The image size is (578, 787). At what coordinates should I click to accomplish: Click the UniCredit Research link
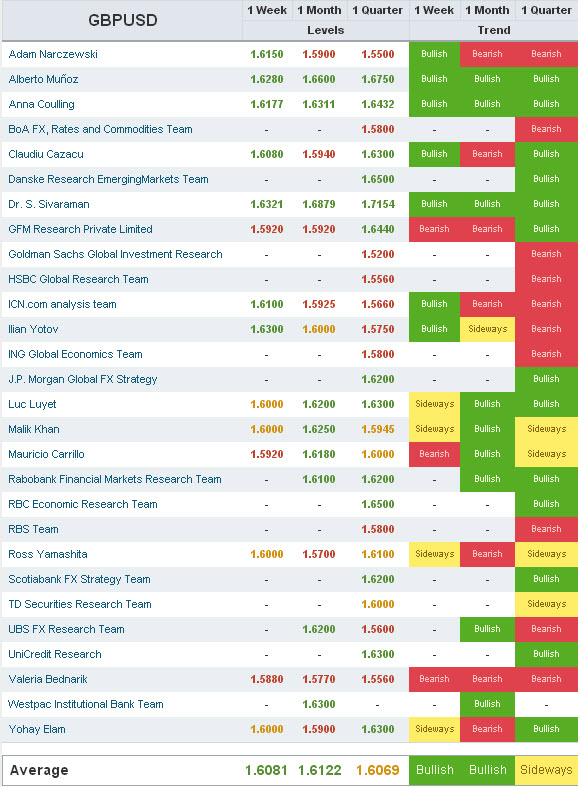(55, 654)
